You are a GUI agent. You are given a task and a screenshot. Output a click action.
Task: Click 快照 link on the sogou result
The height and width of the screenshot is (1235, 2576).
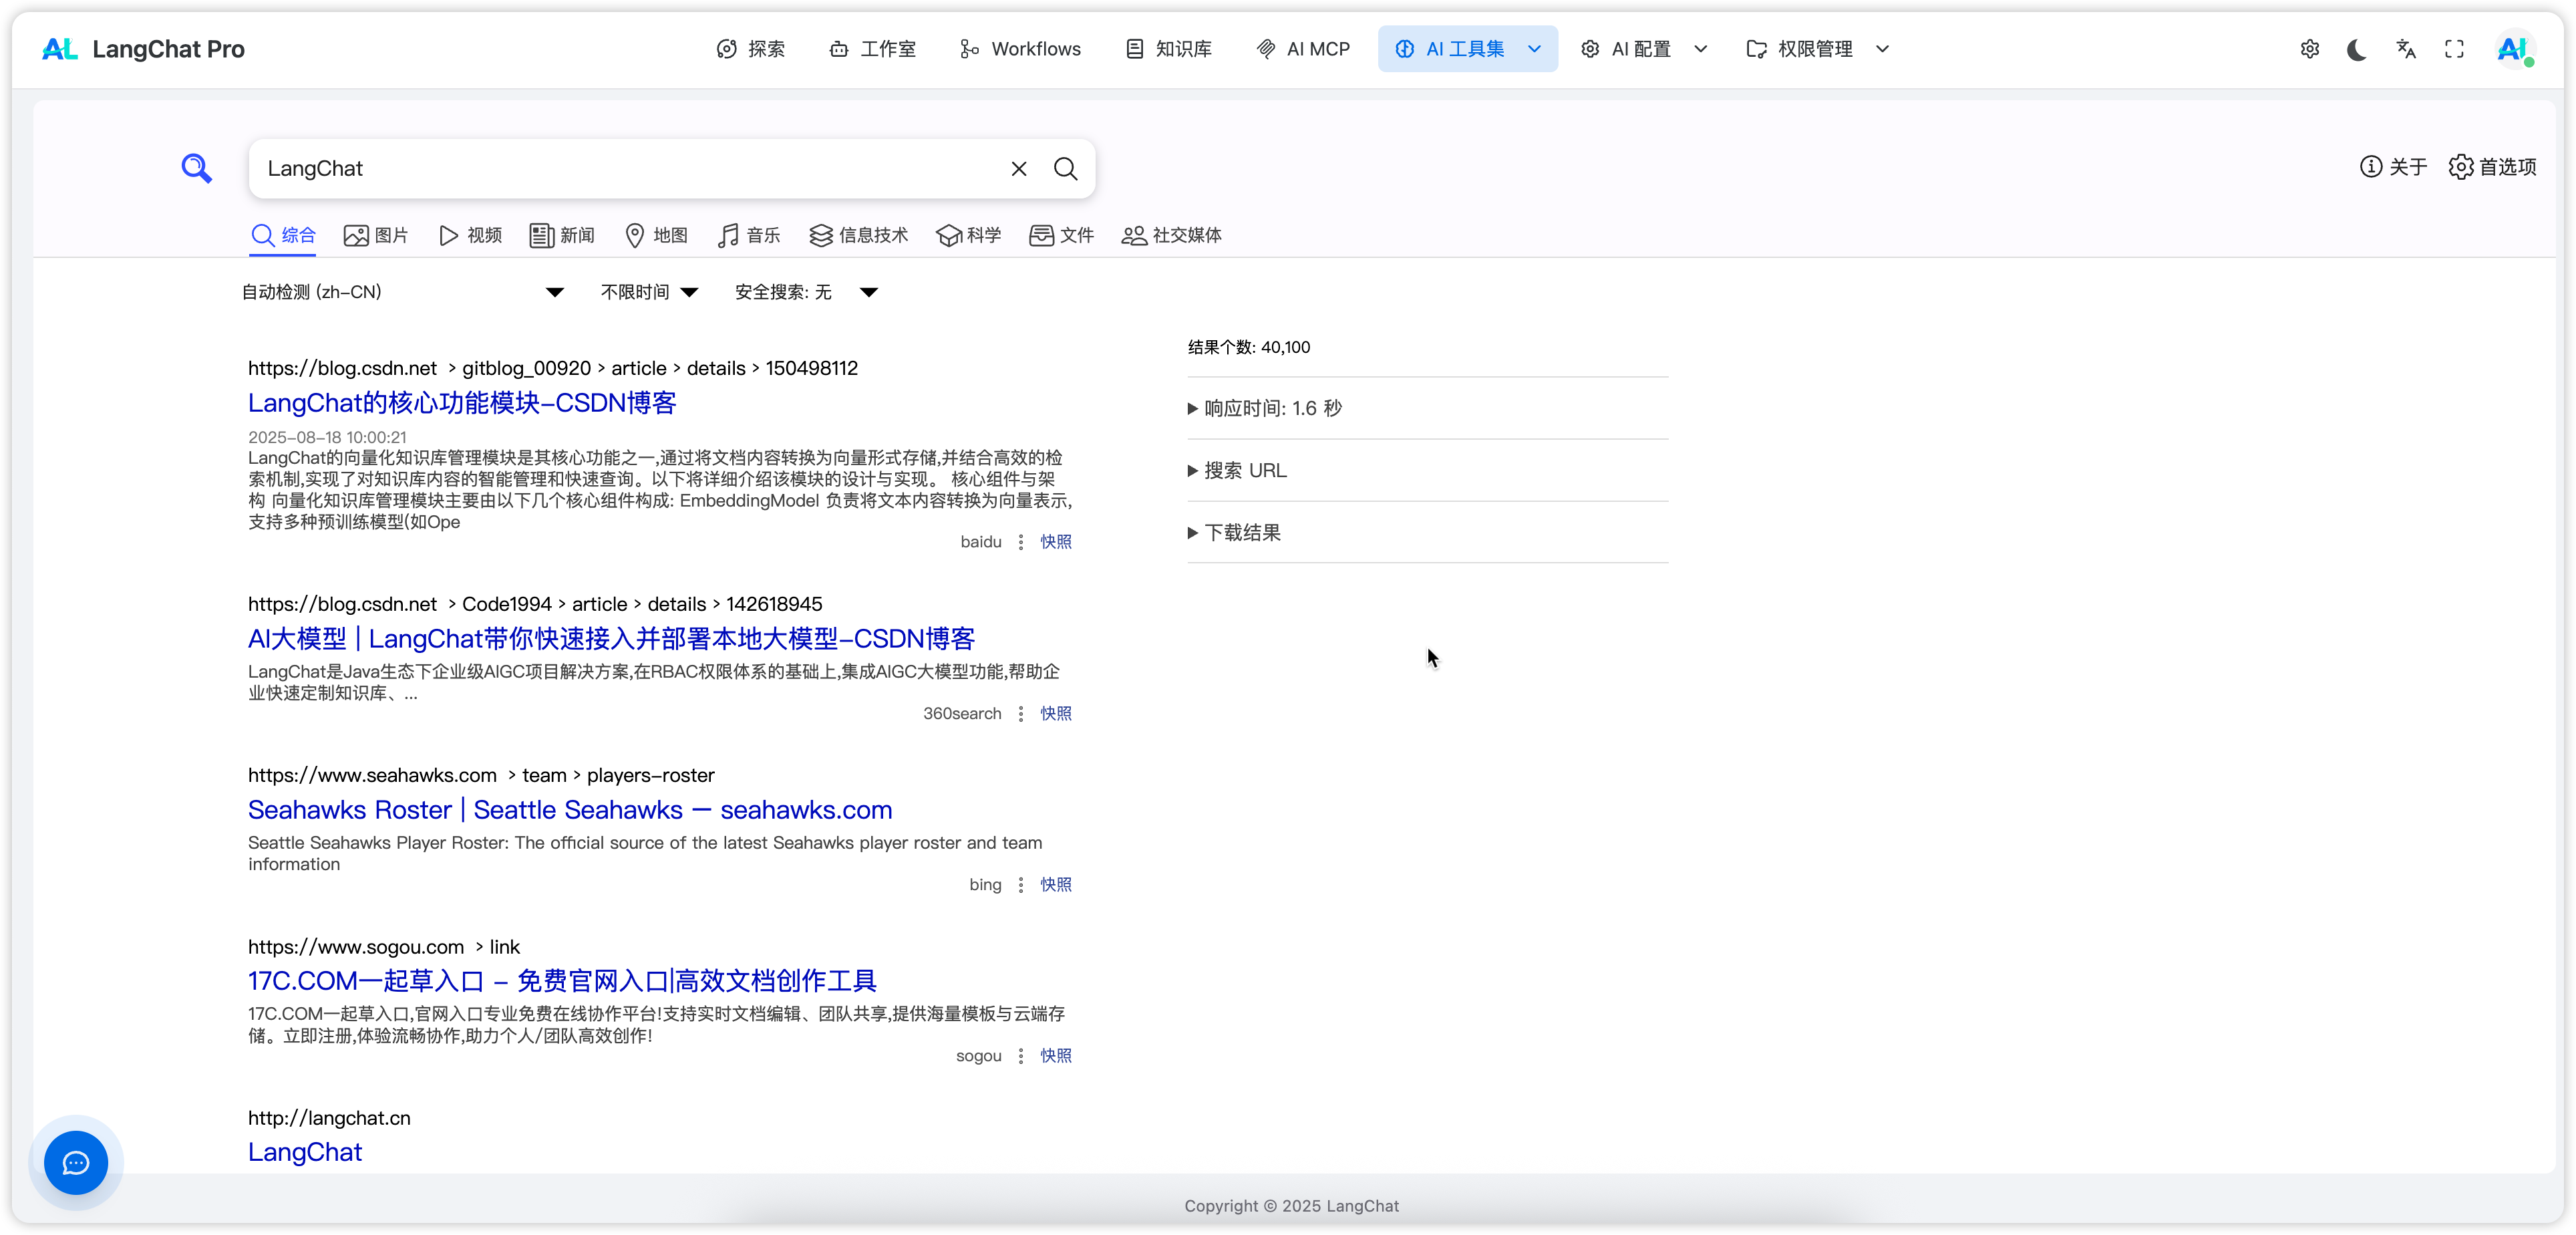click(x=1055, y=1055)
